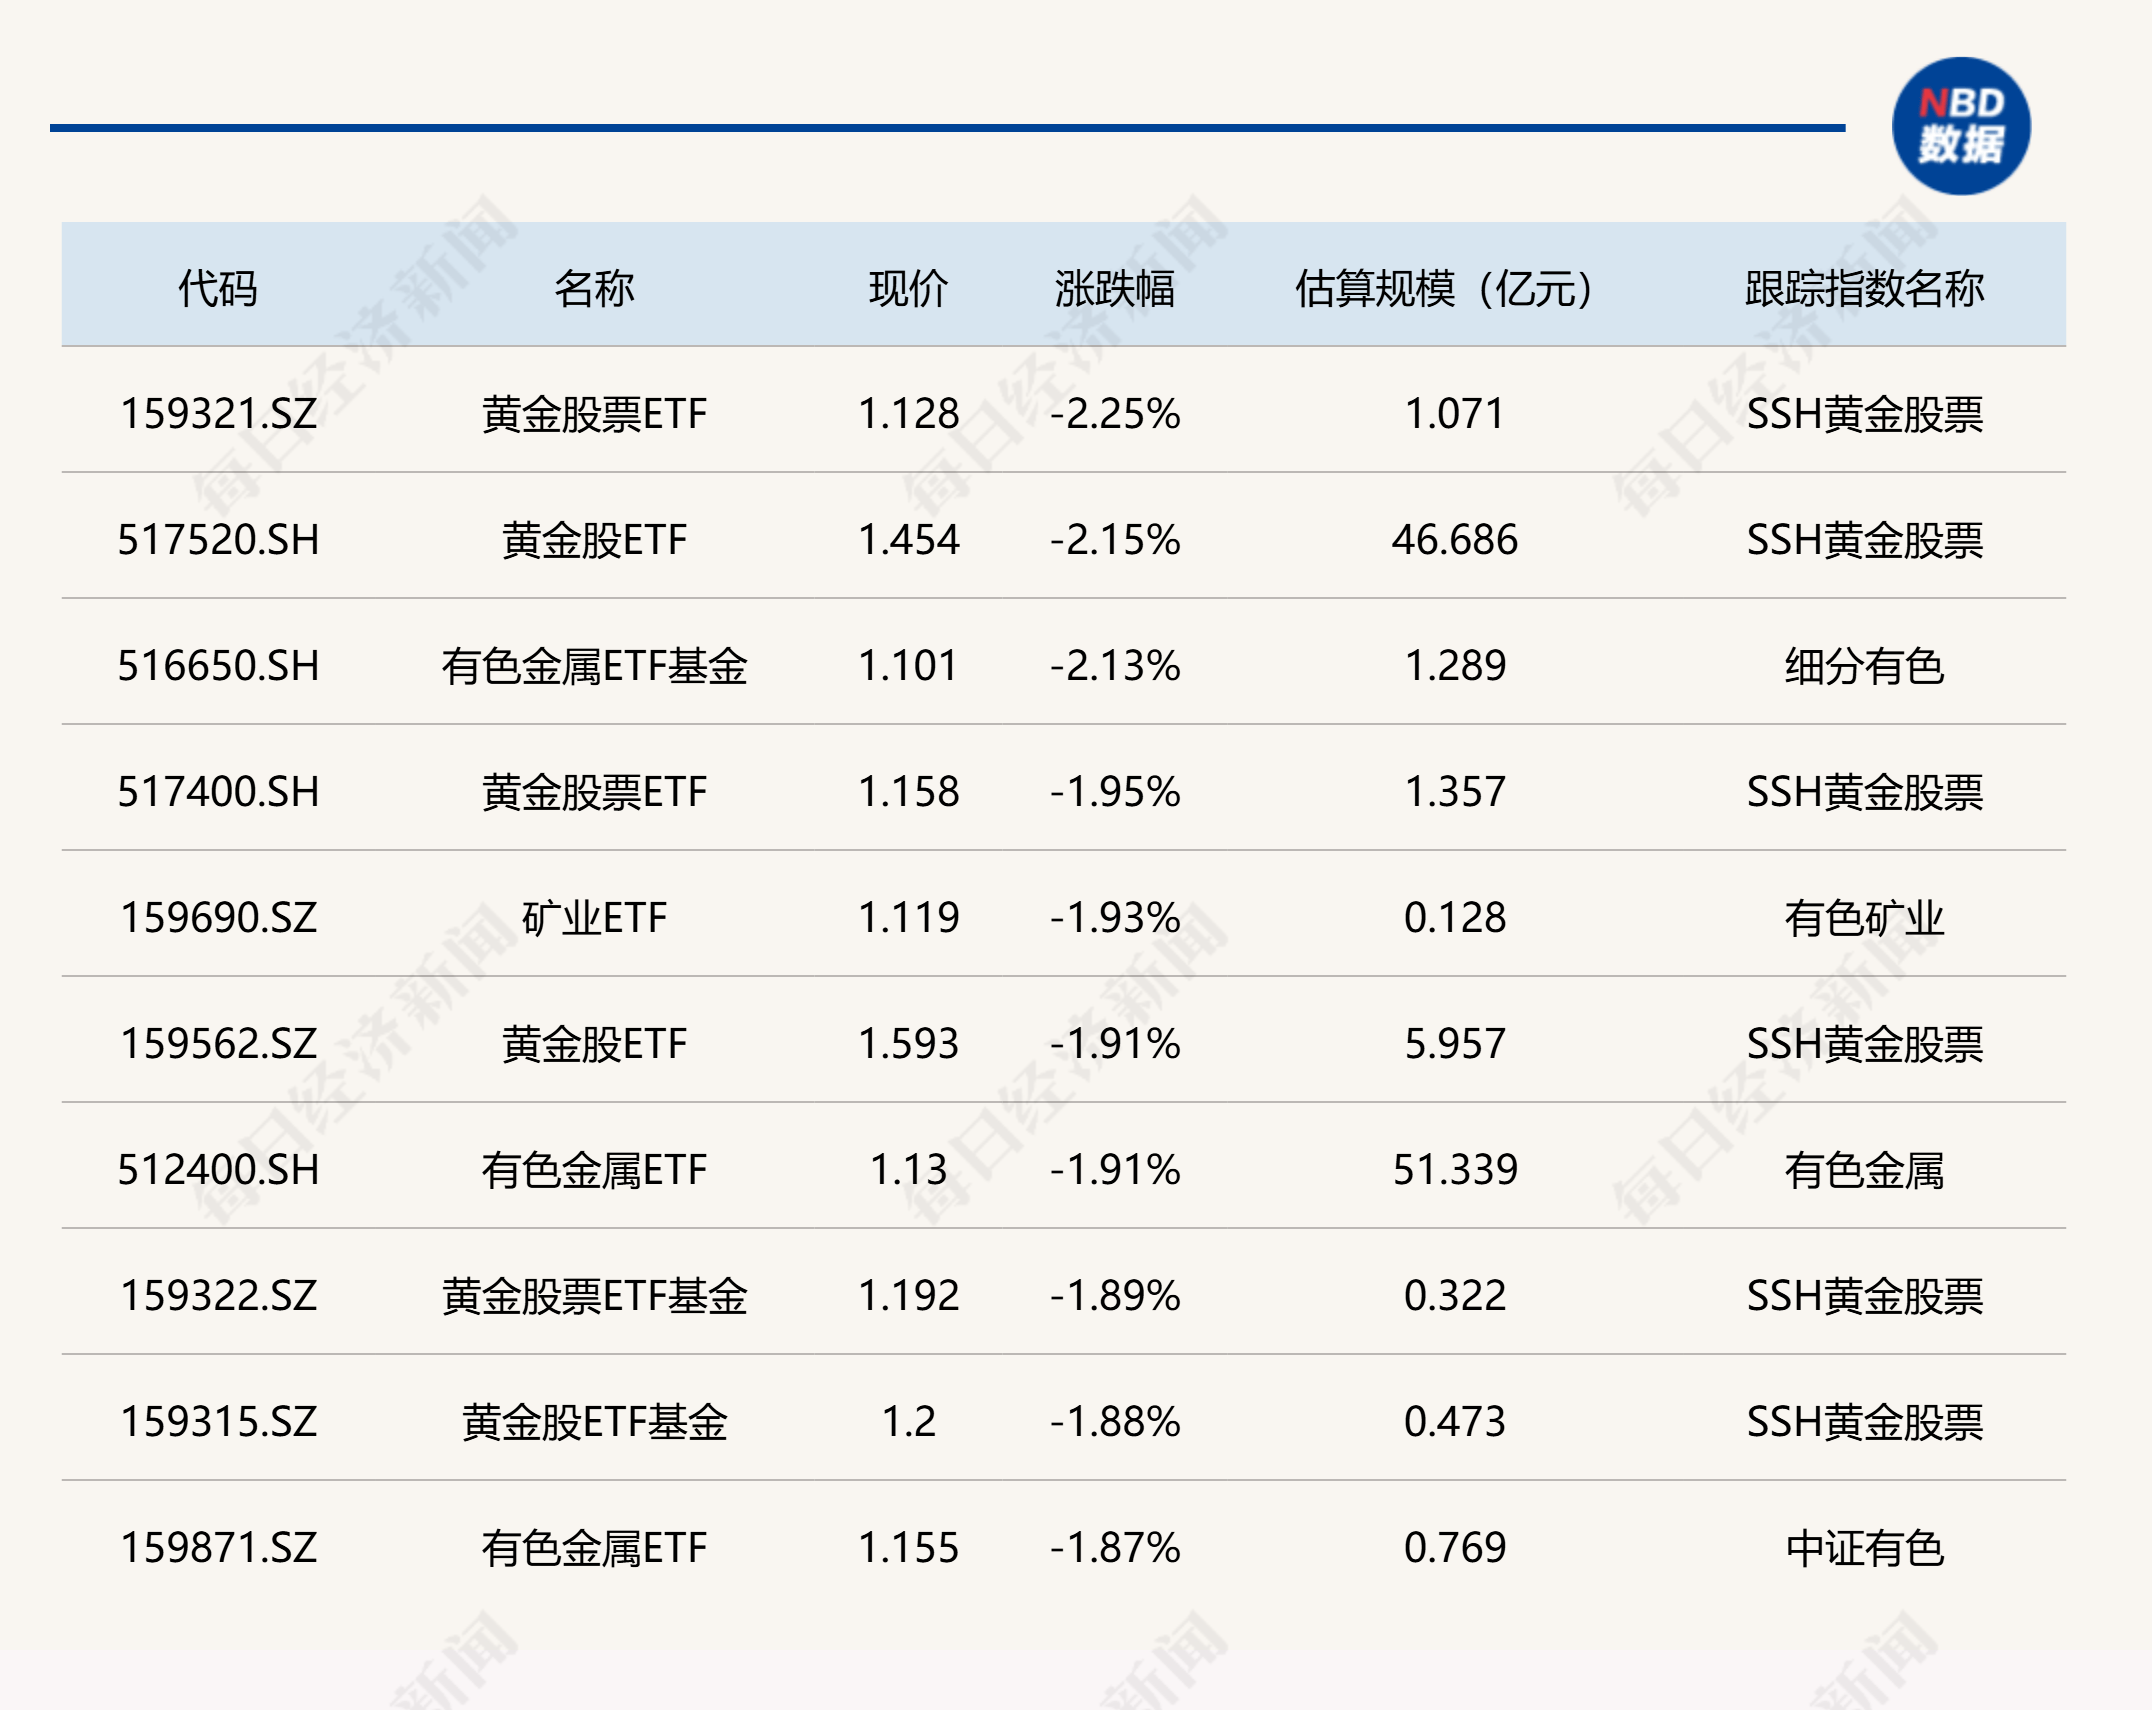
Task: Click price 1.119
Action: click(x=908, y=918)
